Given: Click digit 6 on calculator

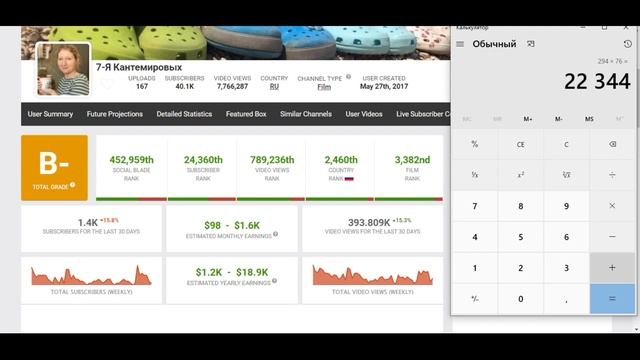Looking at the screenshot, I should tap(567, 237).
